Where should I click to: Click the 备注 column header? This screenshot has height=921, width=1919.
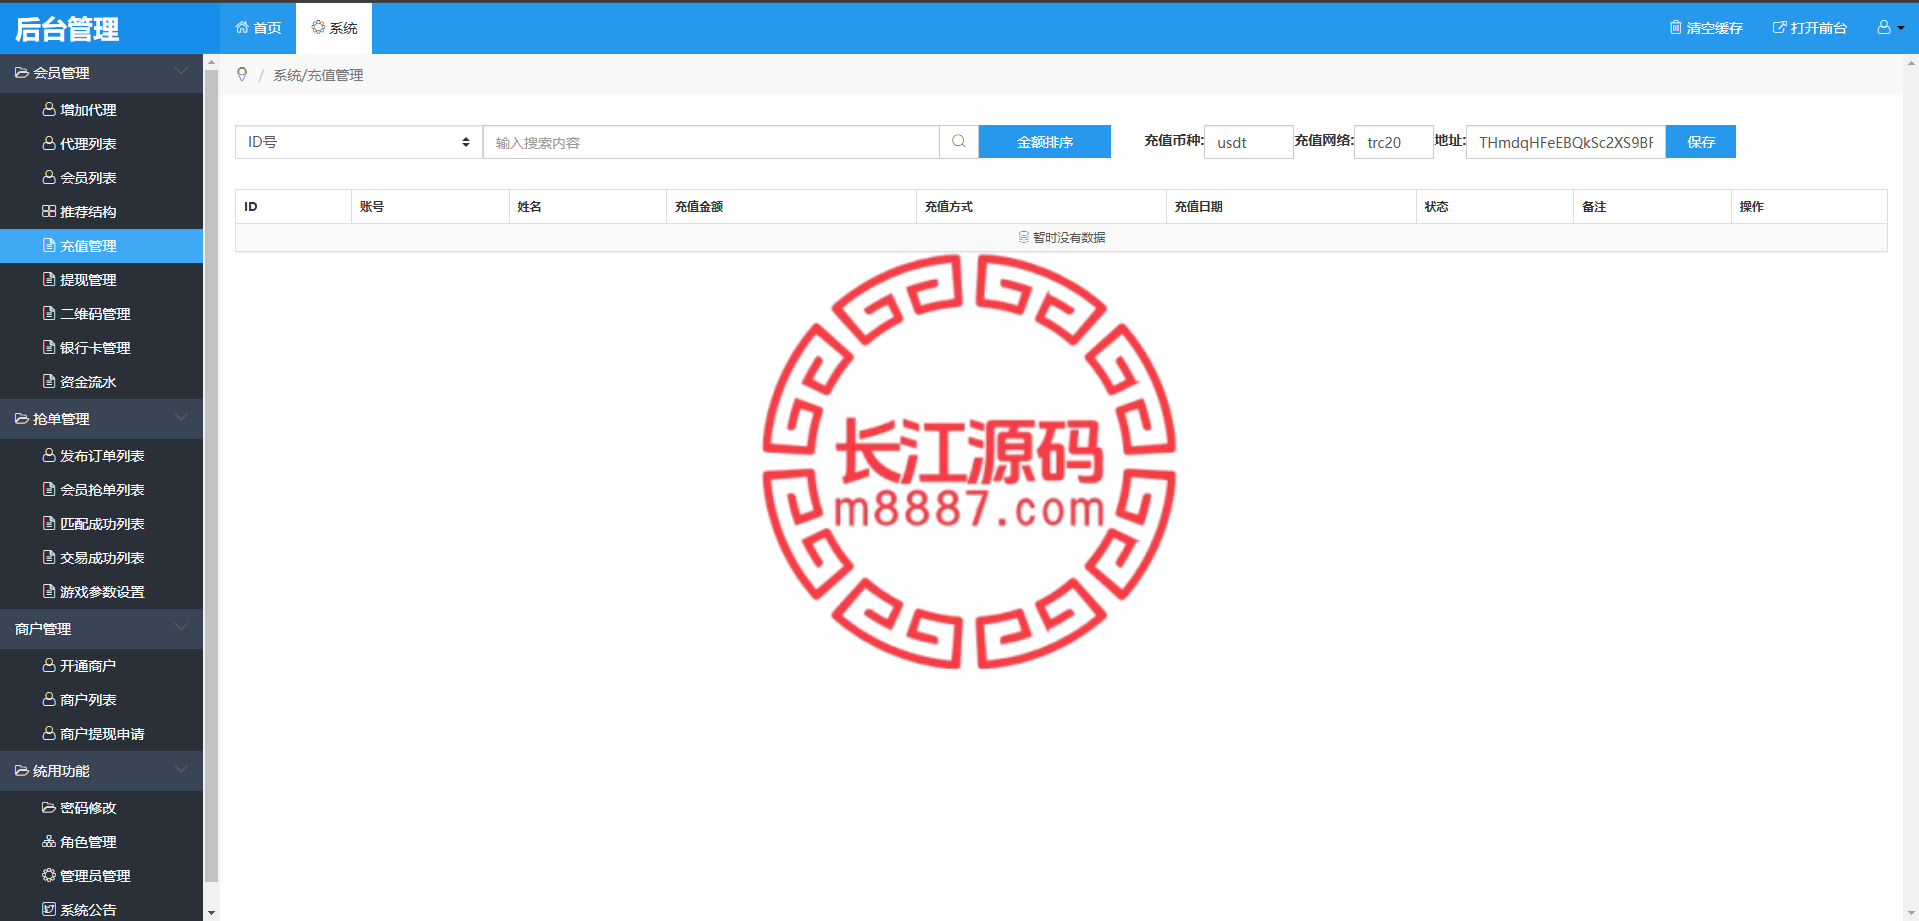(1652, 206)
